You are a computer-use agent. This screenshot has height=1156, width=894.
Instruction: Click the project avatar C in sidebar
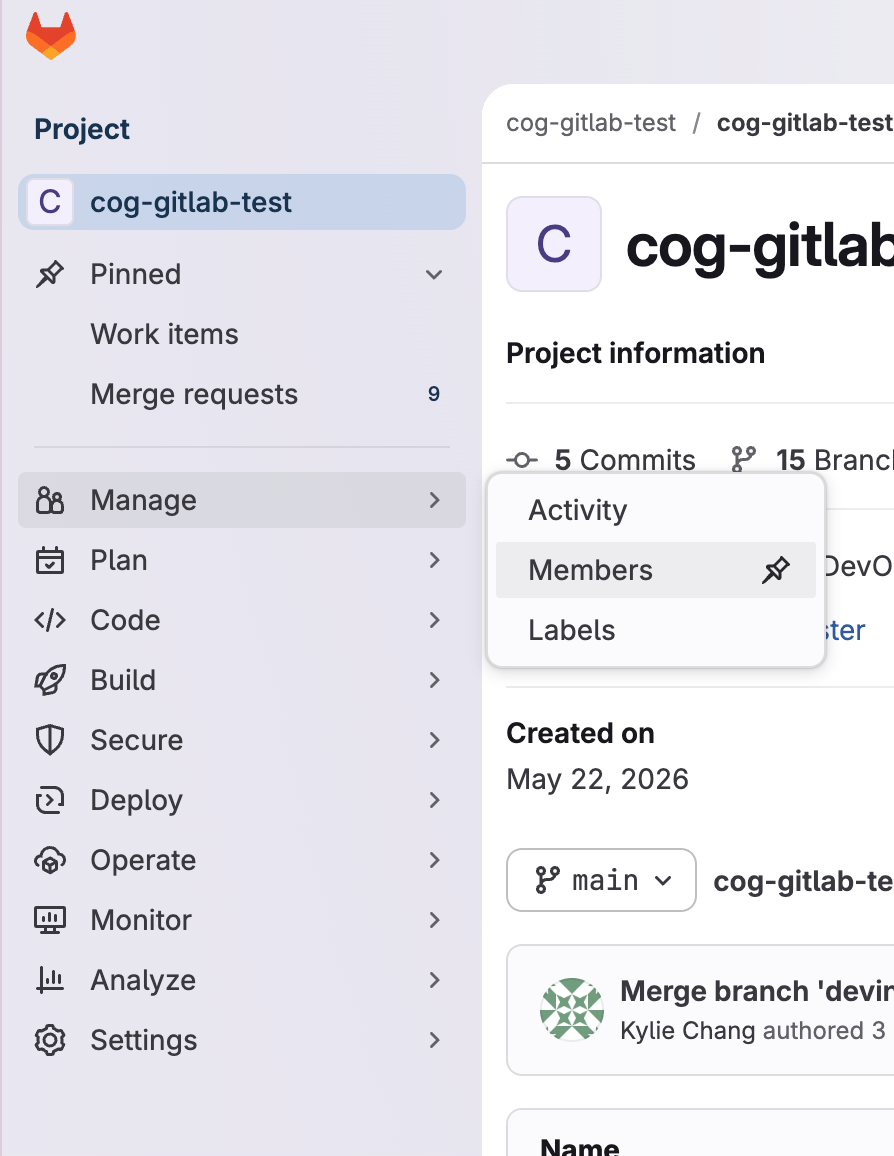coord(50,202)
